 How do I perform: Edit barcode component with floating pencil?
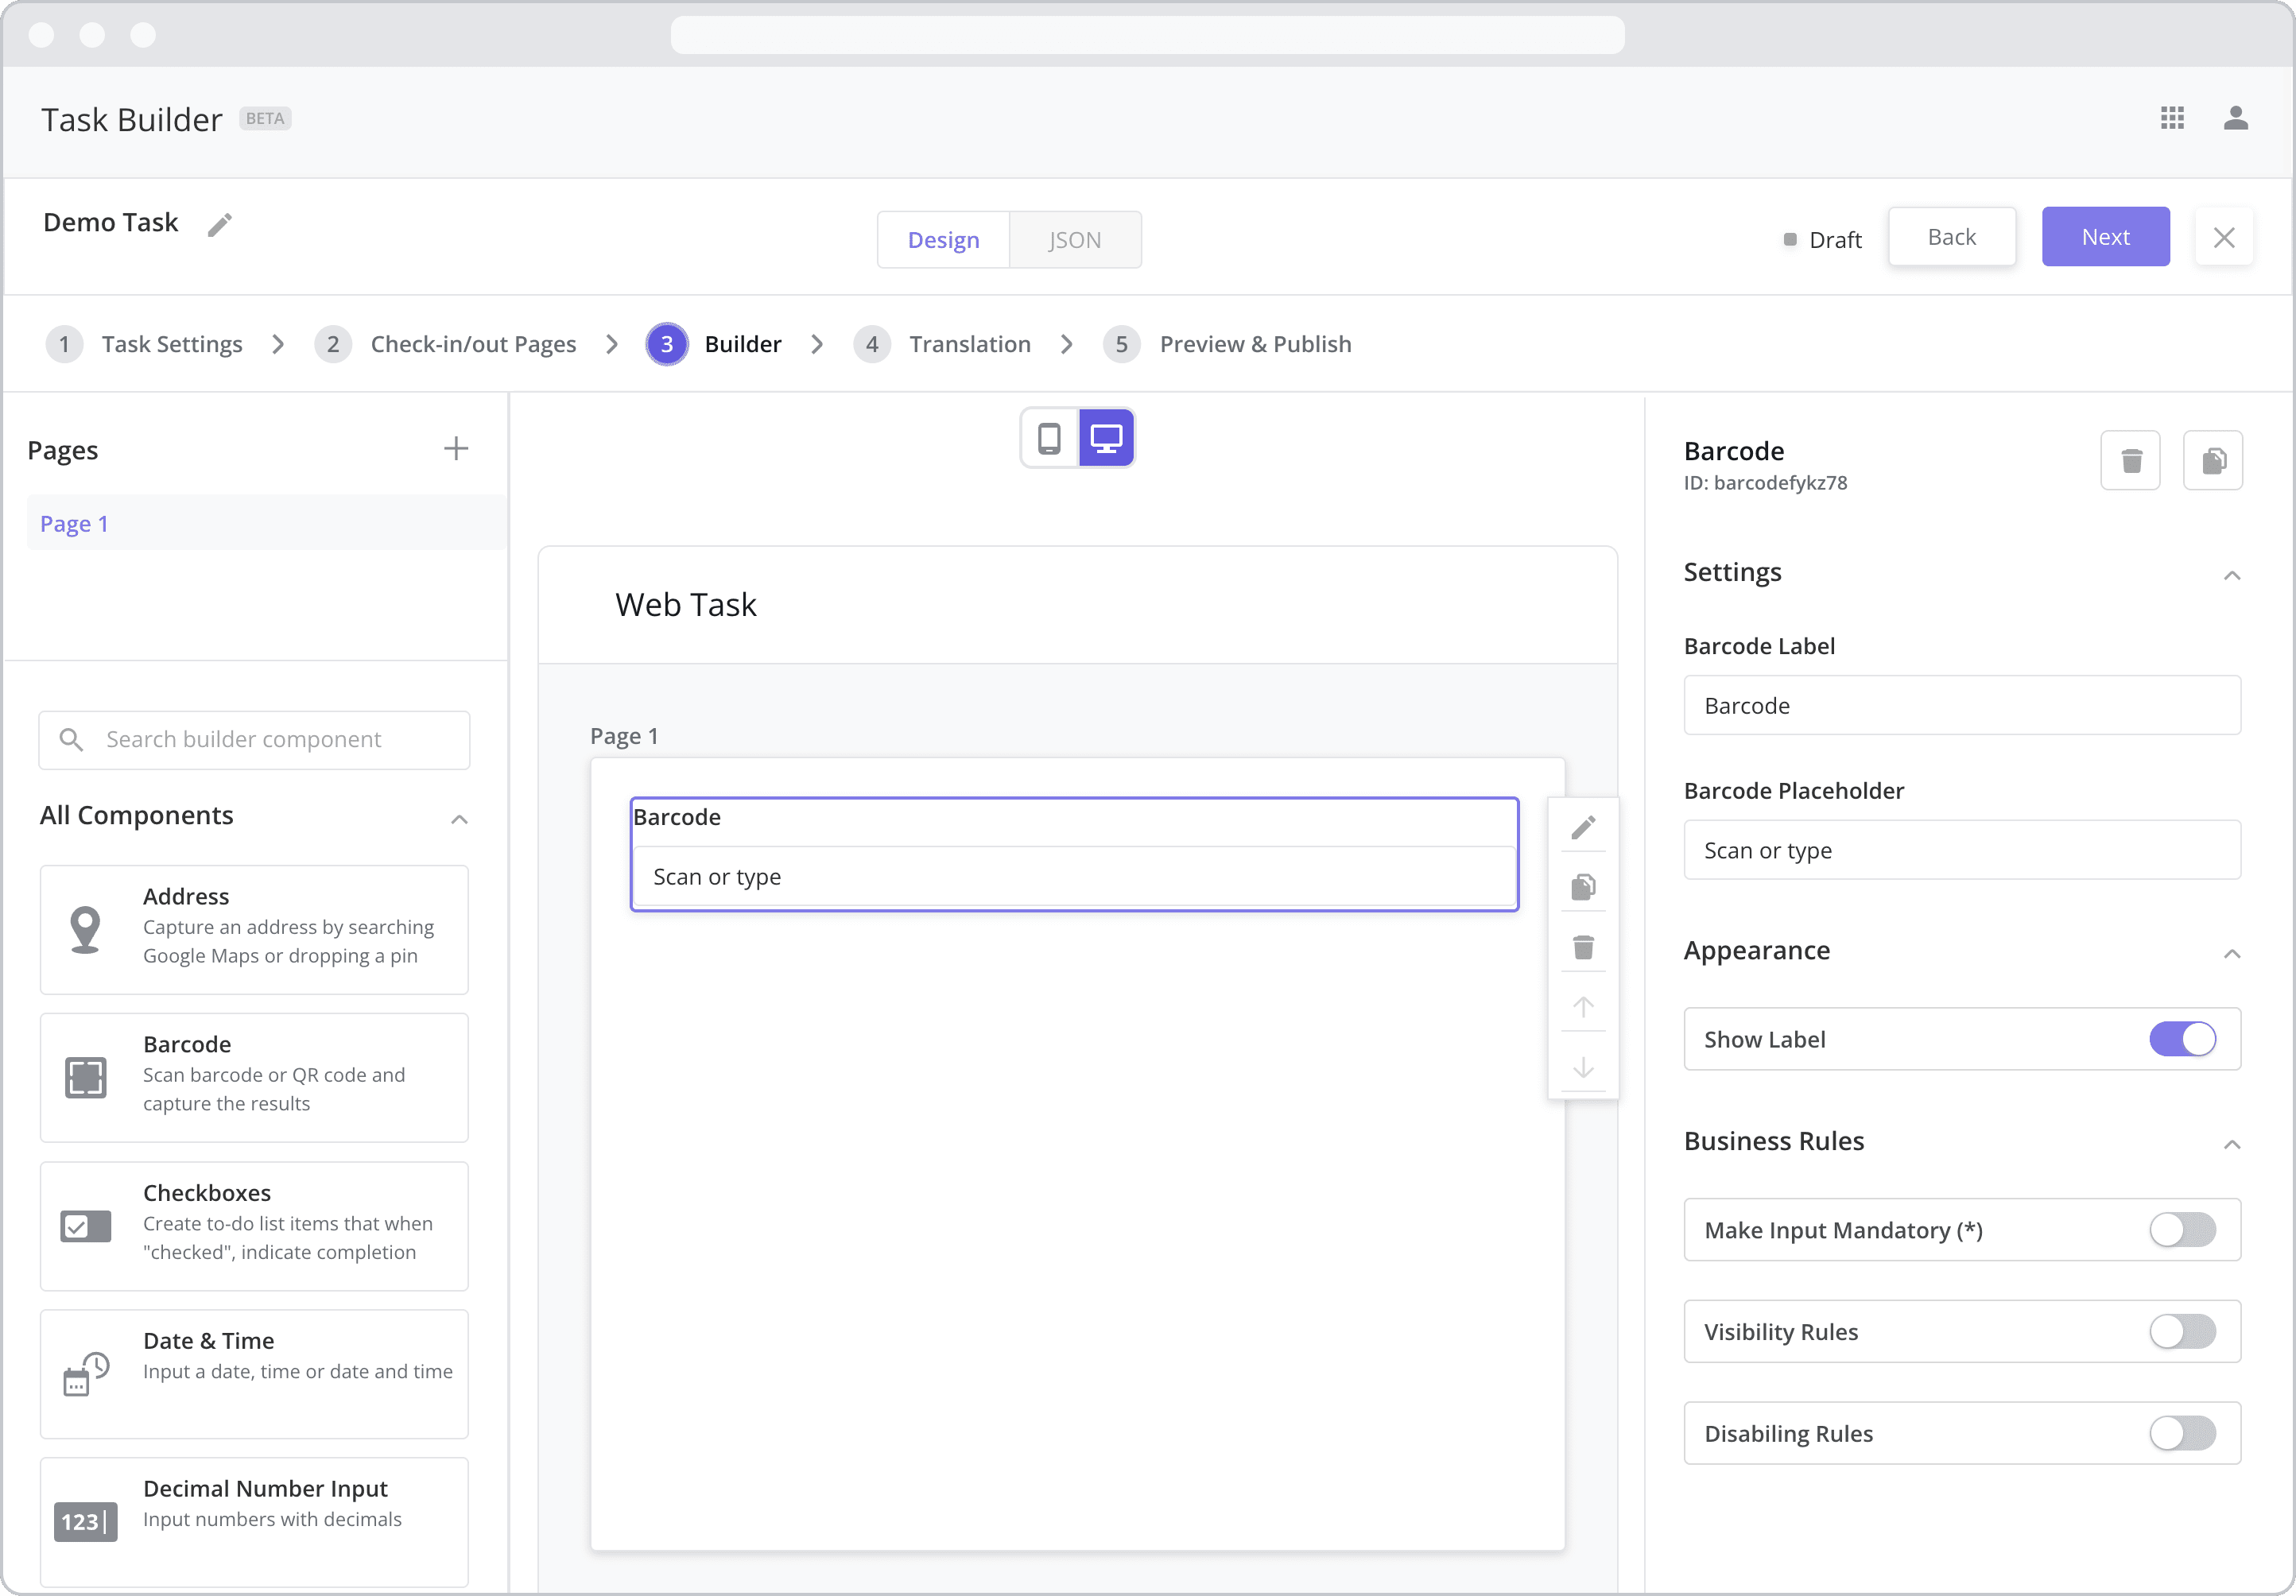[1583, 827]
